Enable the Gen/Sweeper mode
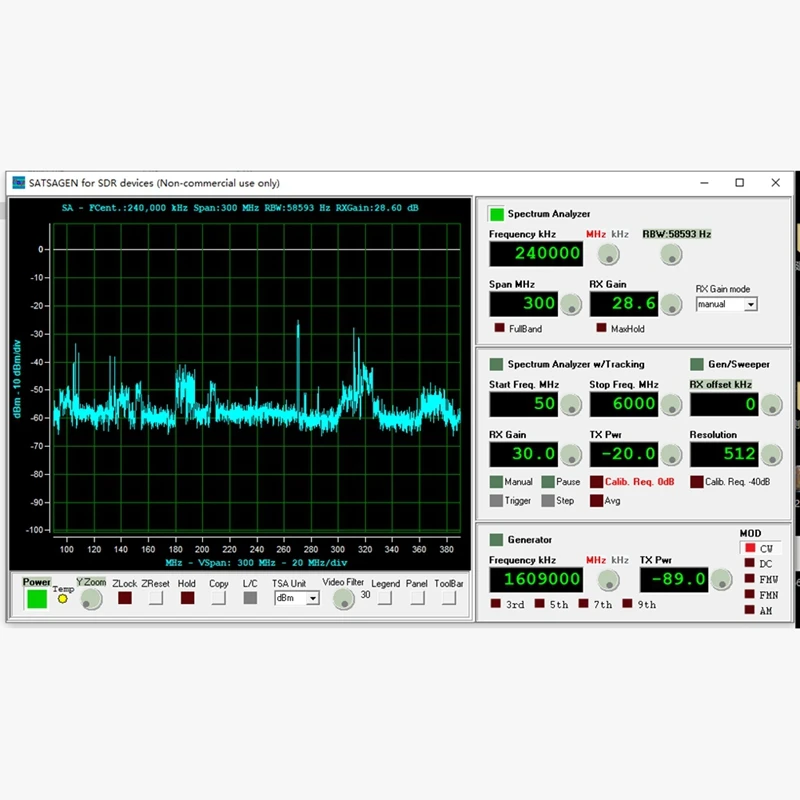Viewport: 800px width, 800px height. click(696, 364)
